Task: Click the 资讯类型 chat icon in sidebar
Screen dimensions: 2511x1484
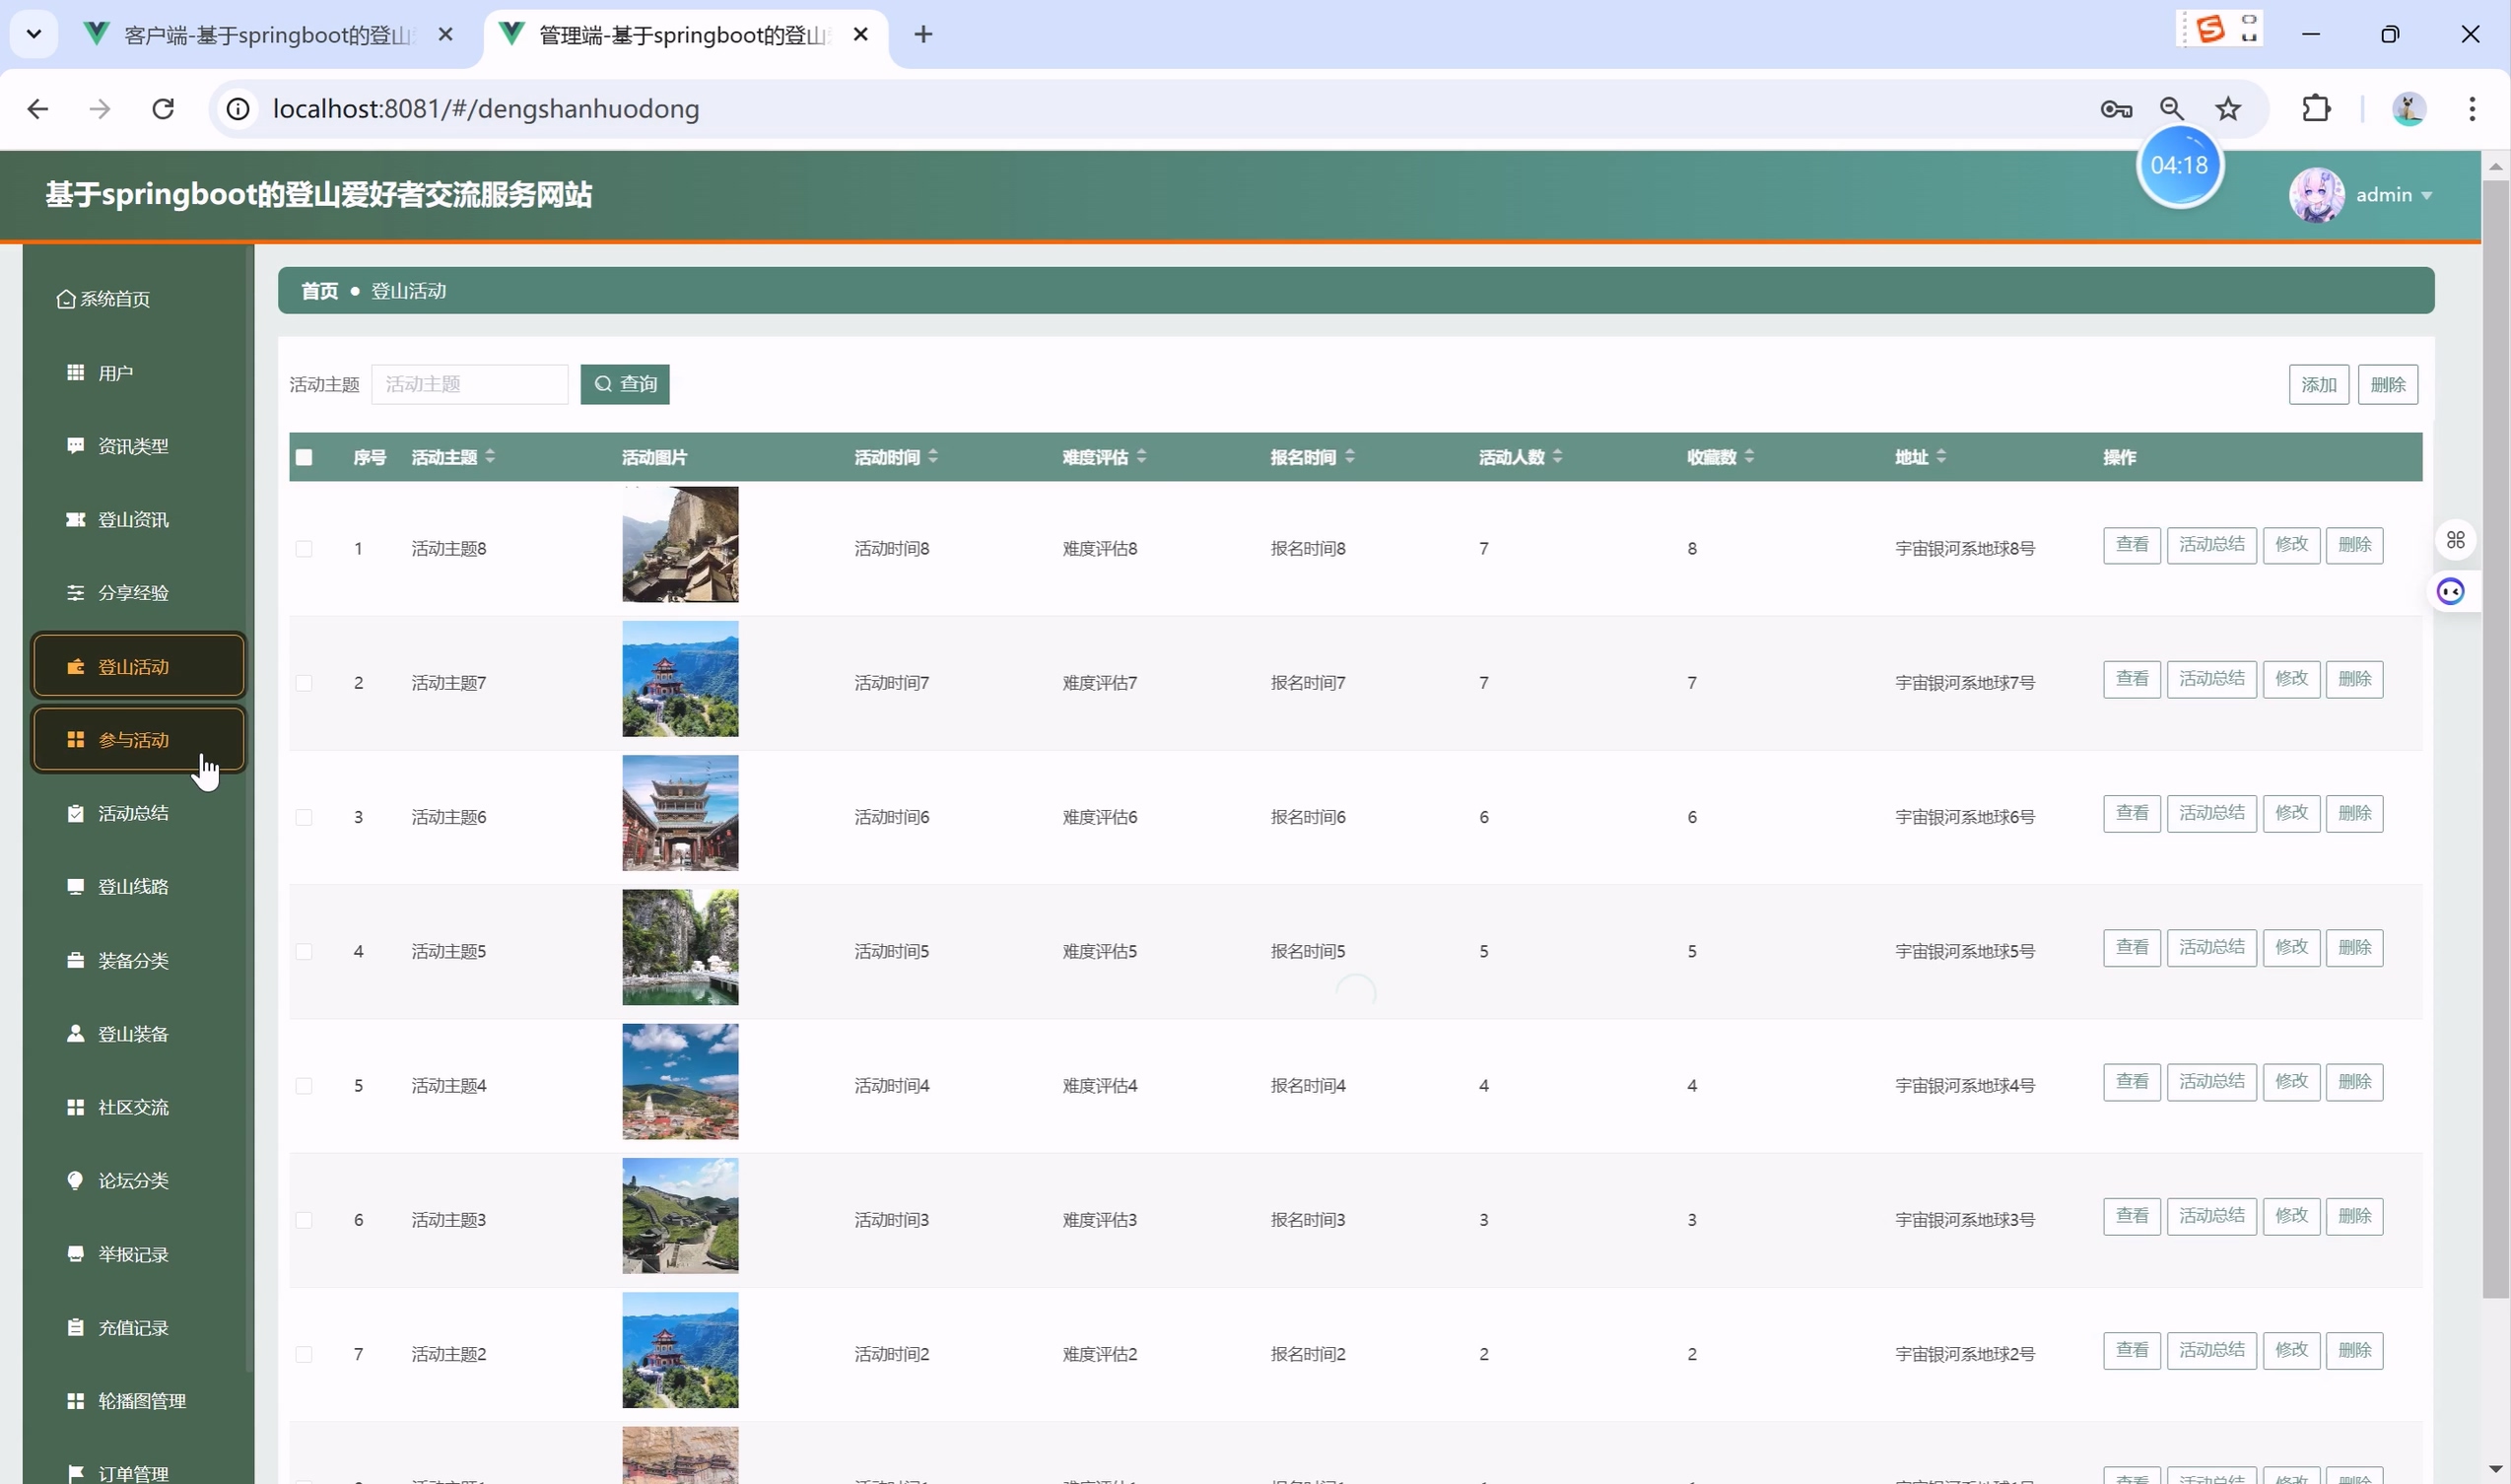Action: [75, 446]
